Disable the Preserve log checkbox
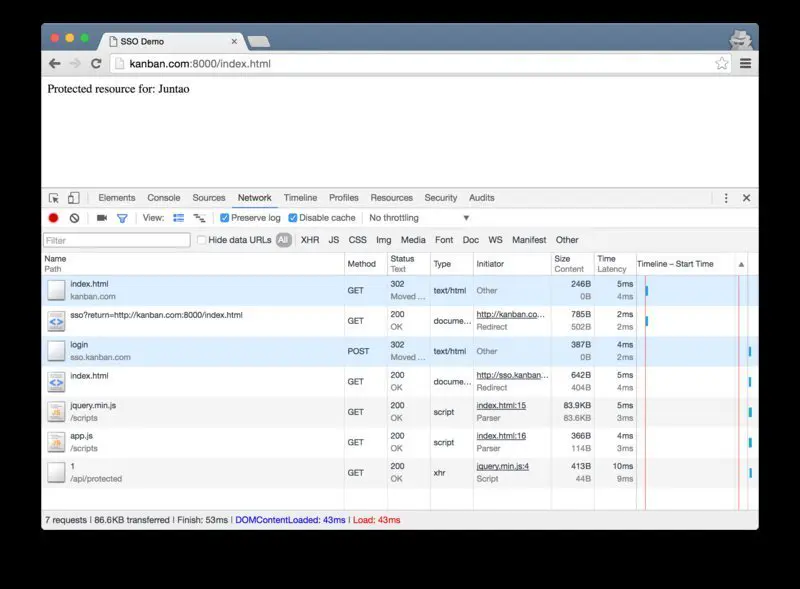The image size is (800, 589). pyautogui.click(x=225, y=218)
